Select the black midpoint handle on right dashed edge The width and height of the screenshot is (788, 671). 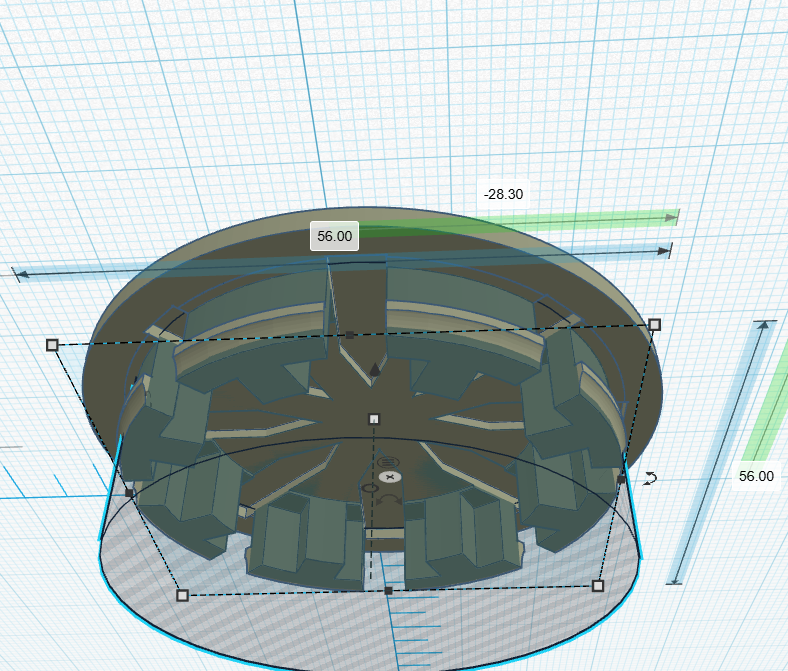tap(621, 480)
